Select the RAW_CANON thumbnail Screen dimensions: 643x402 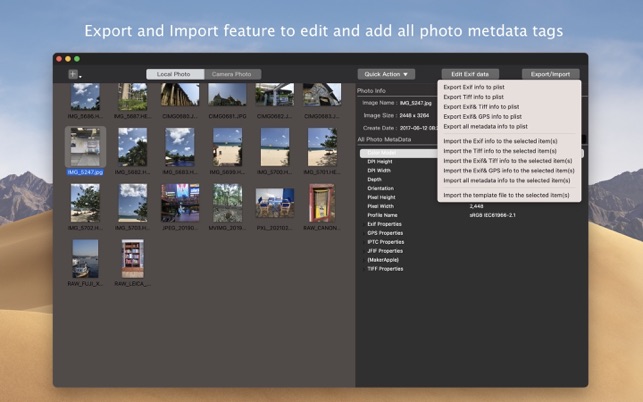(322, 203)
